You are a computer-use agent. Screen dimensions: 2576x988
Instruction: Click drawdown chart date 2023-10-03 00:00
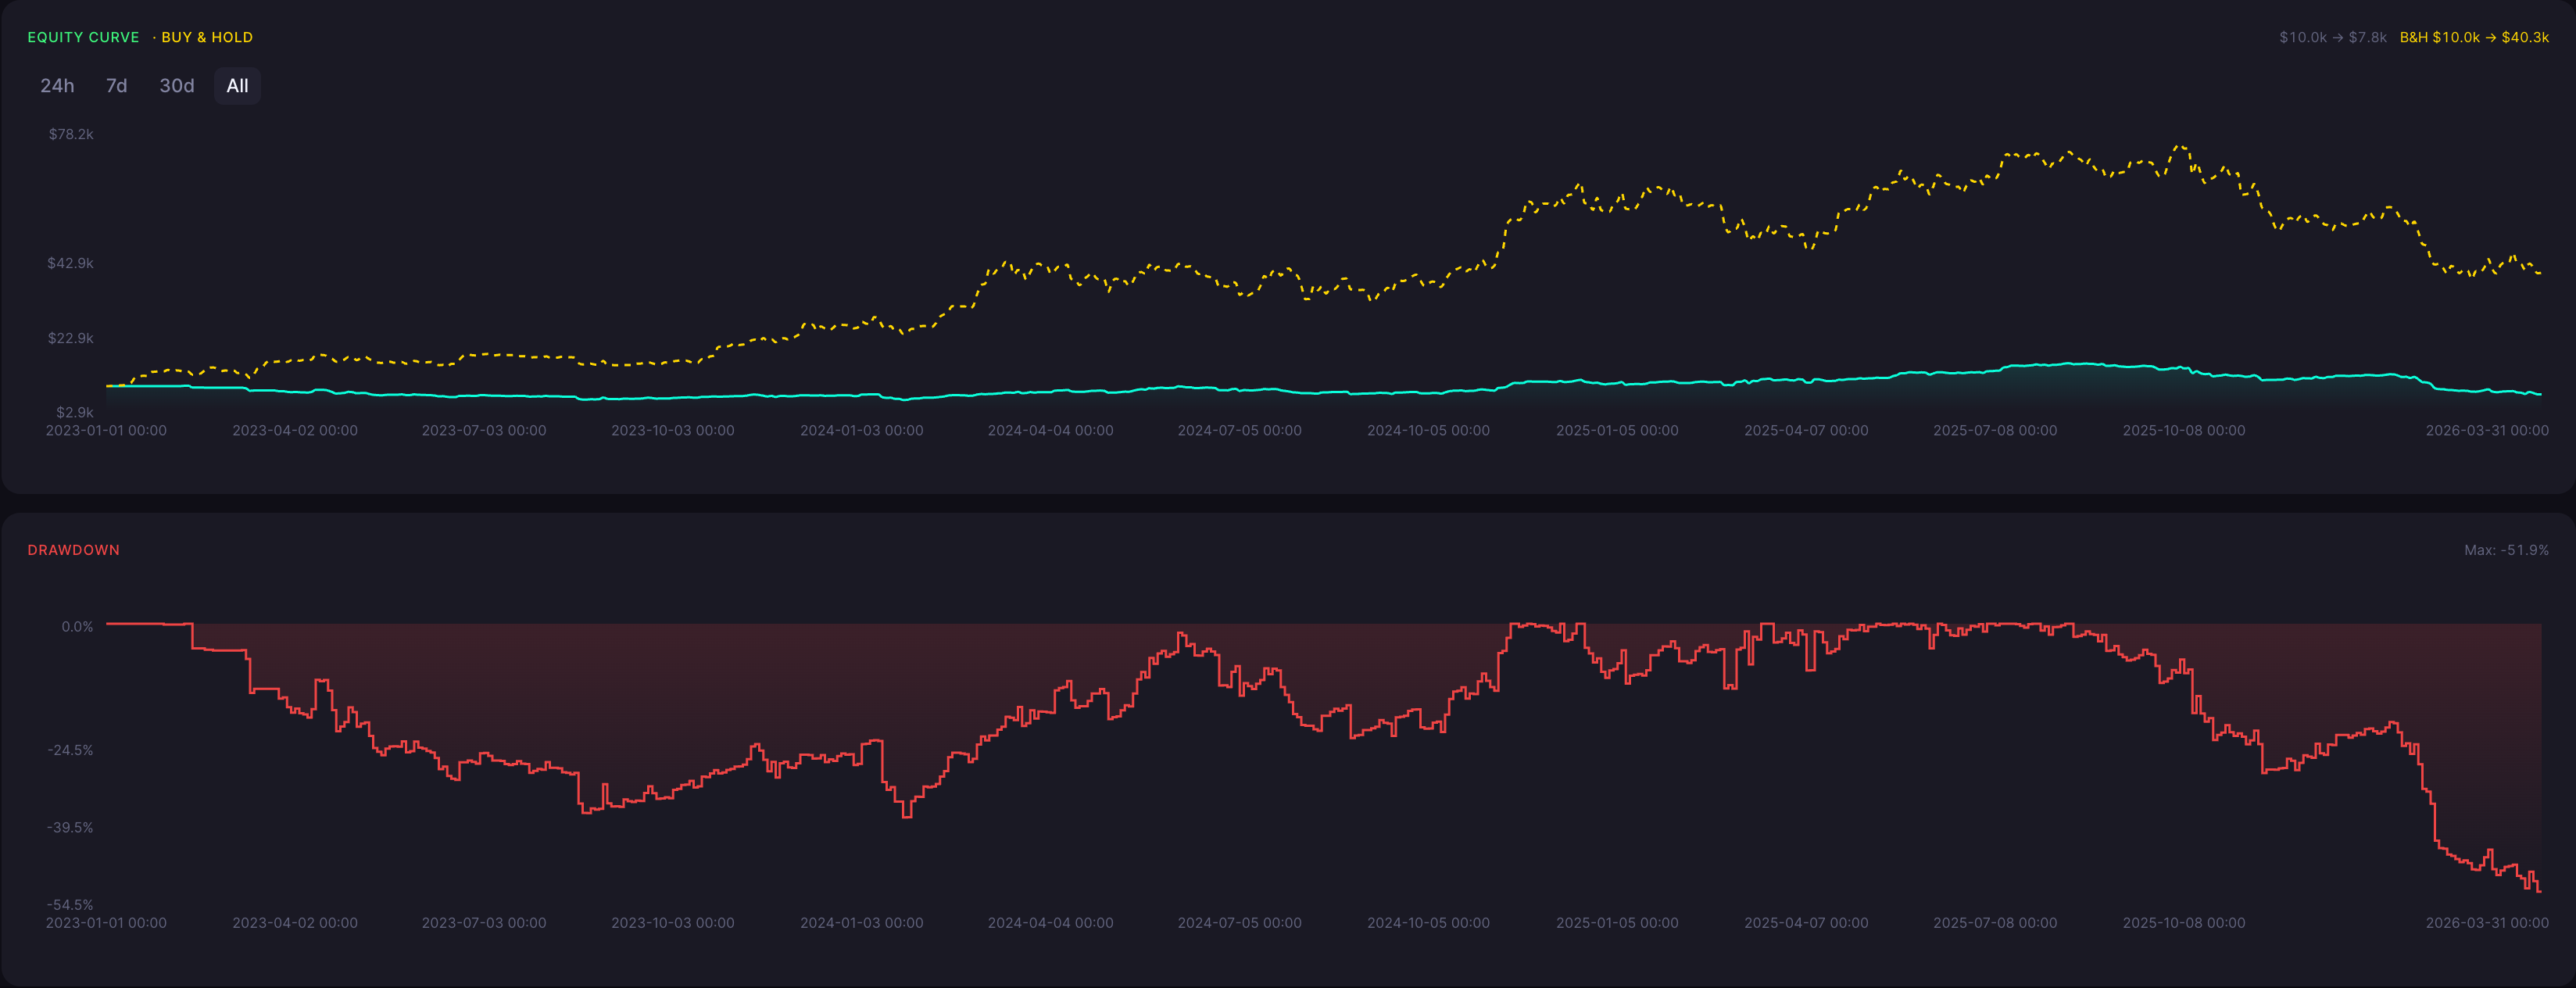(x=673, y=923)
